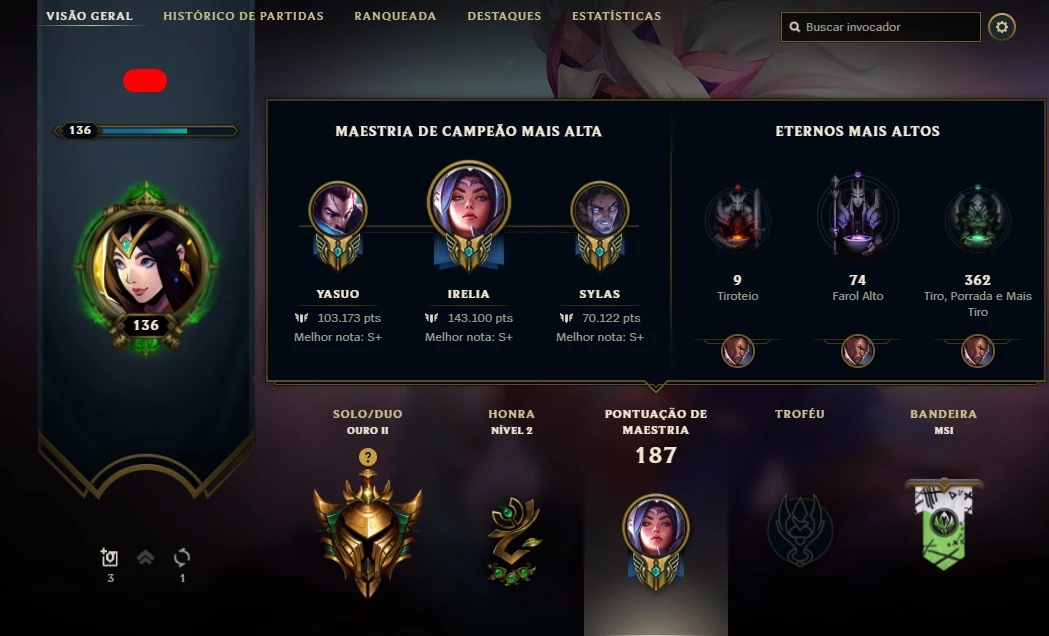This screenshot has height=636, width=1049.
Task: Select the Irelia mastery portrait in top panel
Action: coord(468,201)
